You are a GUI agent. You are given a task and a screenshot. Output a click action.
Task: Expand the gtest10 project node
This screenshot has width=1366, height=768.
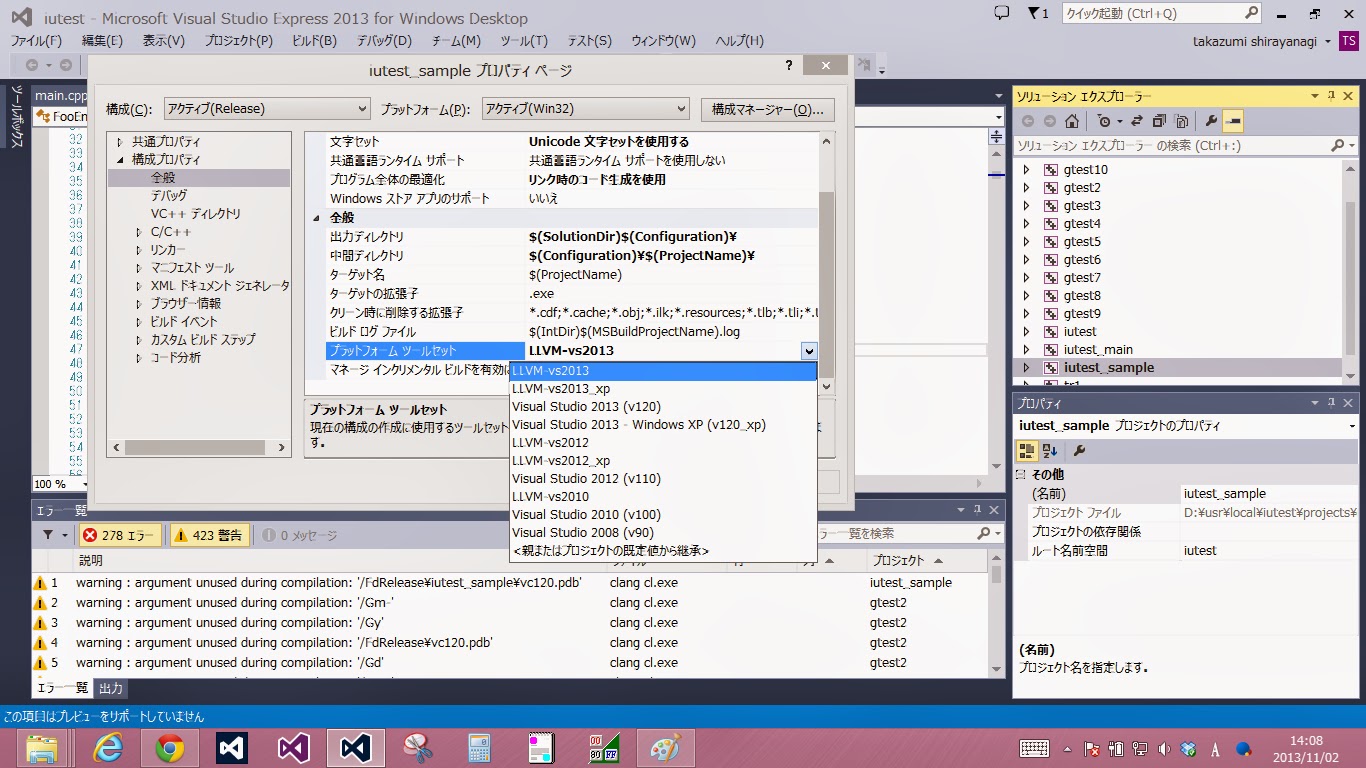(x=1026, y=170)
